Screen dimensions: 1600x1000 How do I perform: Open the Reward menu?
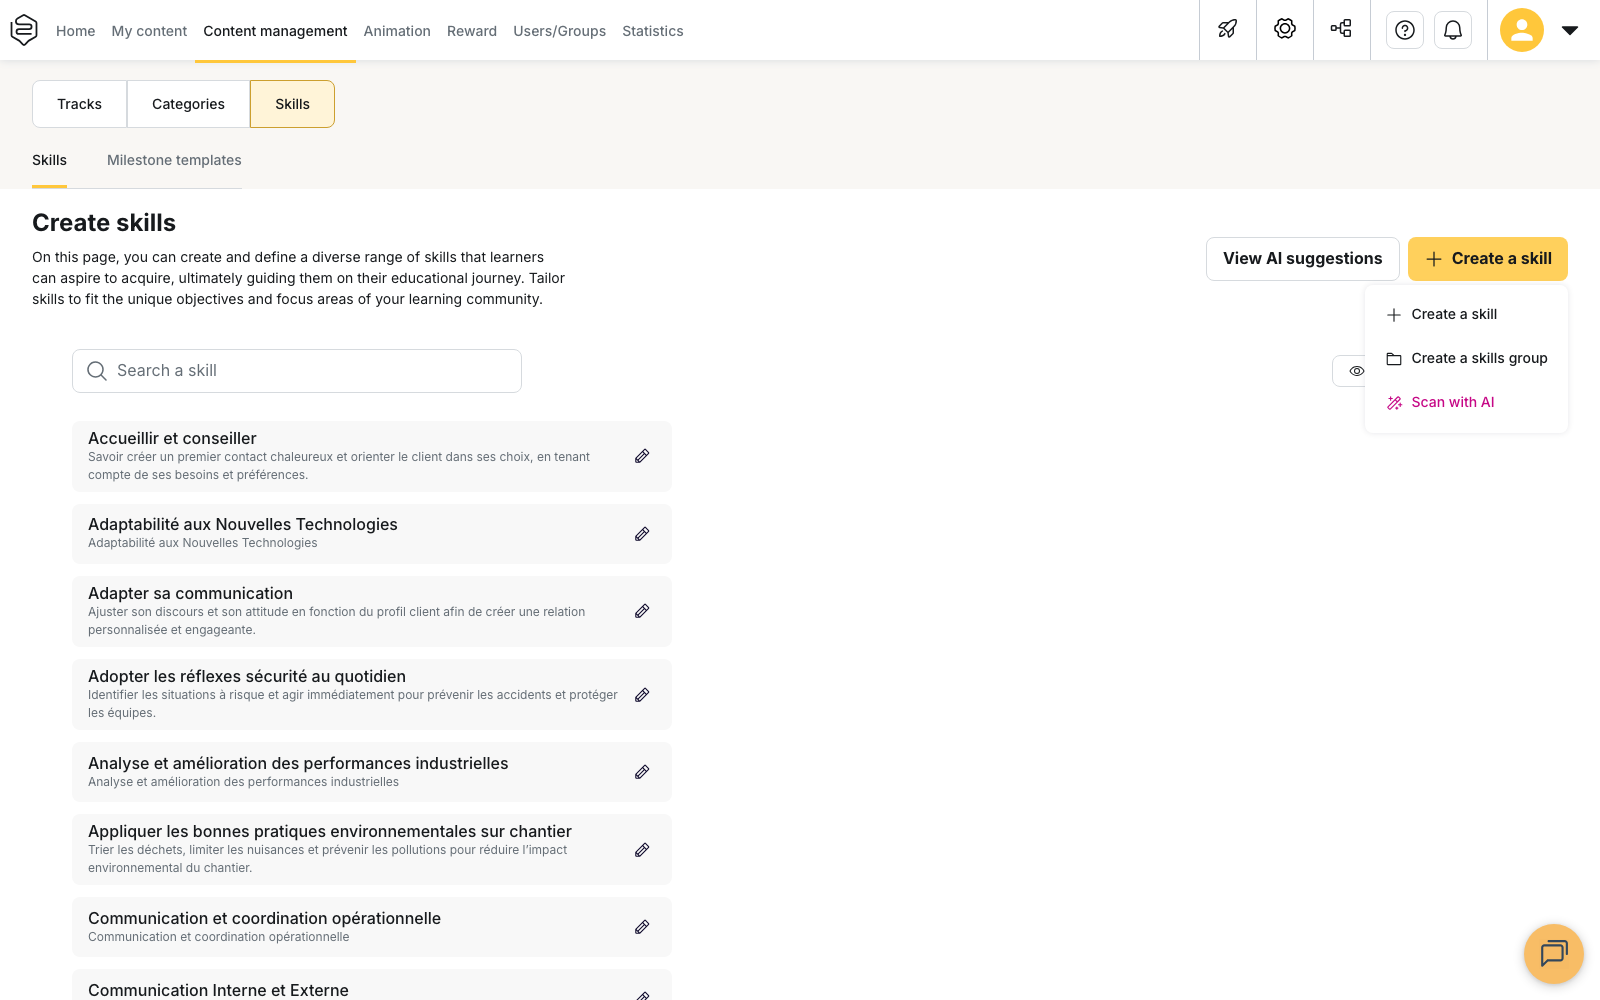(x=472, y=31)
